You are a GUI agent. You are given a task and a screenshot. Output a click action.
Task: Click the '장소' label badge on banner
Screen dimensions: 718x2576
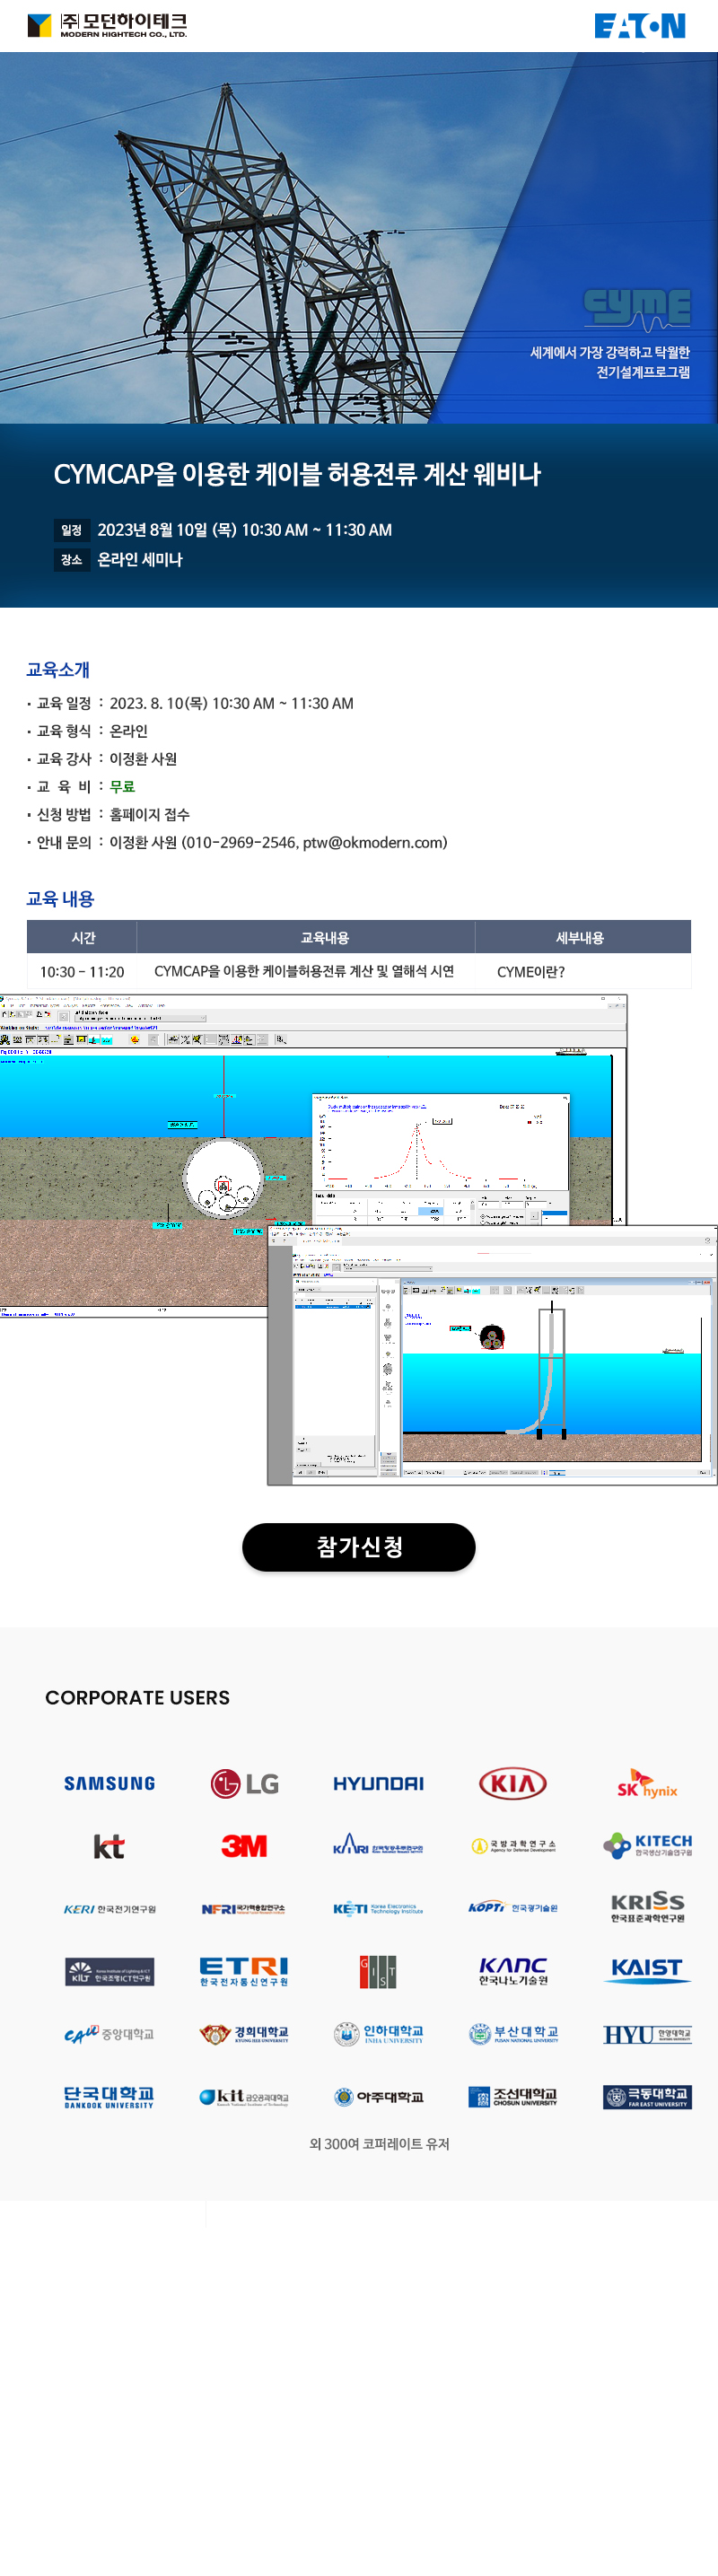pyautogui.click(x=71, y=560)
